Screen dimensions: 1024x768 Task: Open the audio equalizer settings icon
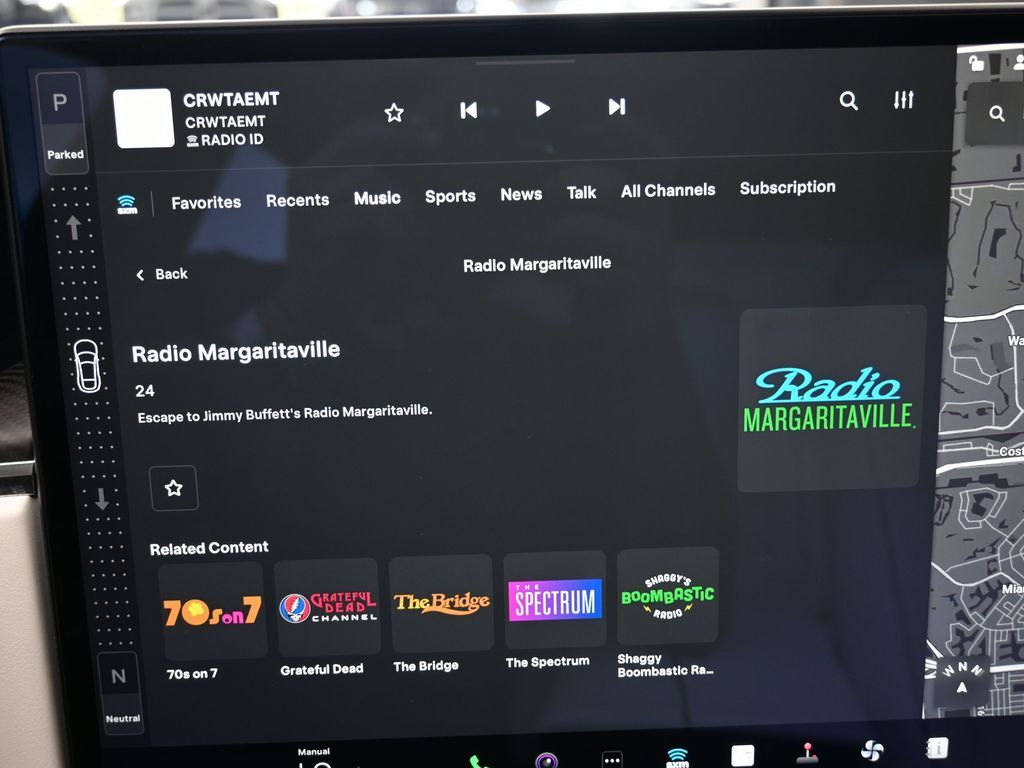pyautogui.click(x=904, y=100)
